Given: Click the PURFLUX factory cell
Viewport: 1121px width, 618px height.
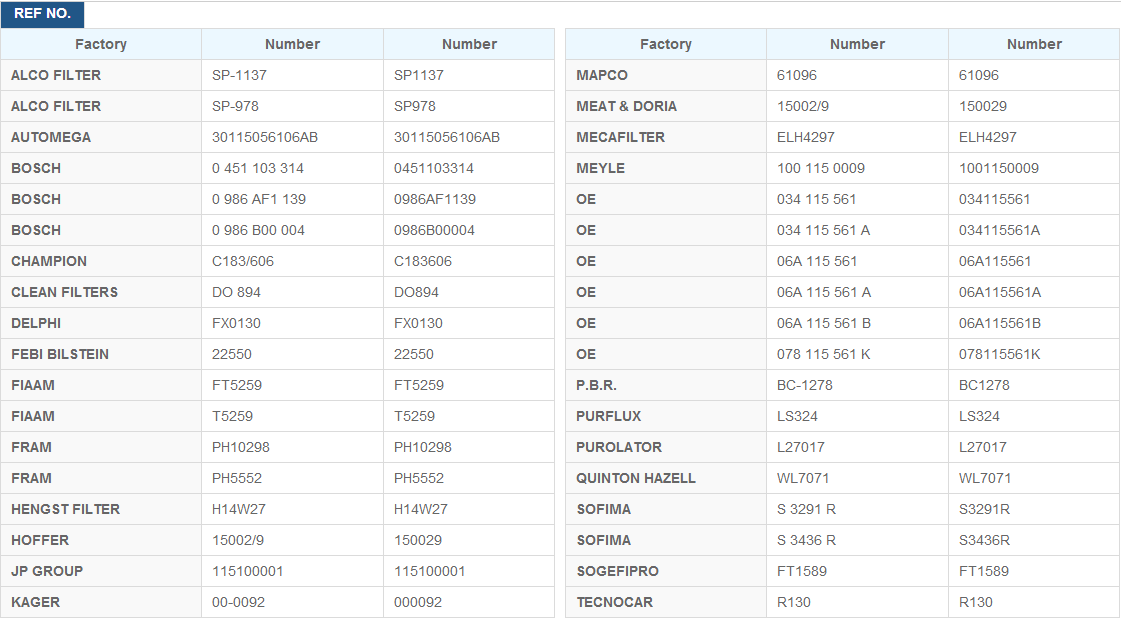Looking at the screenshot, I should [x=666, y=416].
